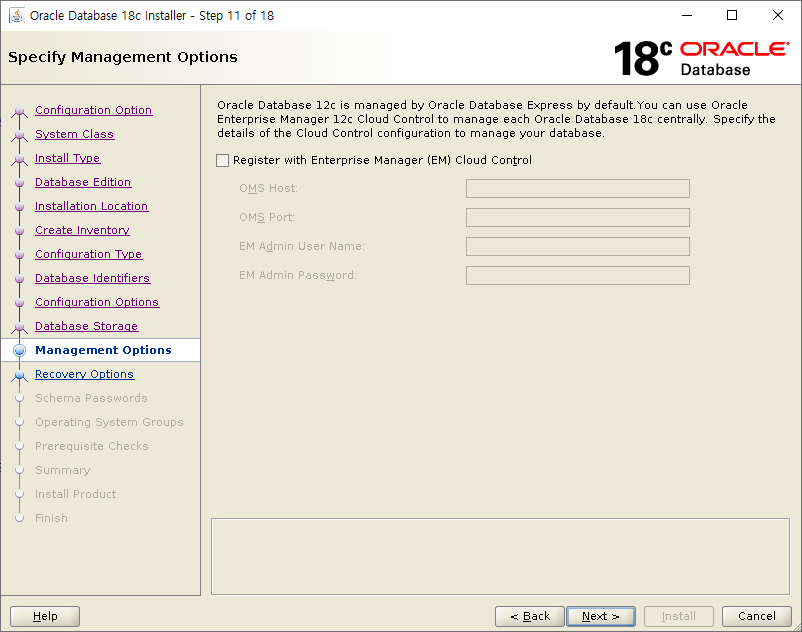802x632 pixels.
Task: Proceed with the Next button
Action: (x=601, y=616)
